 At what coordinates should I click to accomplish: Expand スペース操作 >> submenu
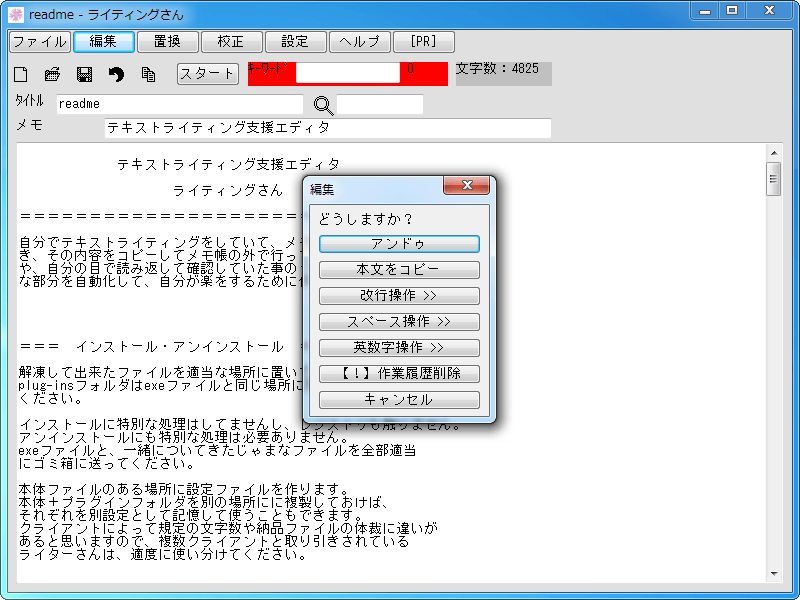399,322
